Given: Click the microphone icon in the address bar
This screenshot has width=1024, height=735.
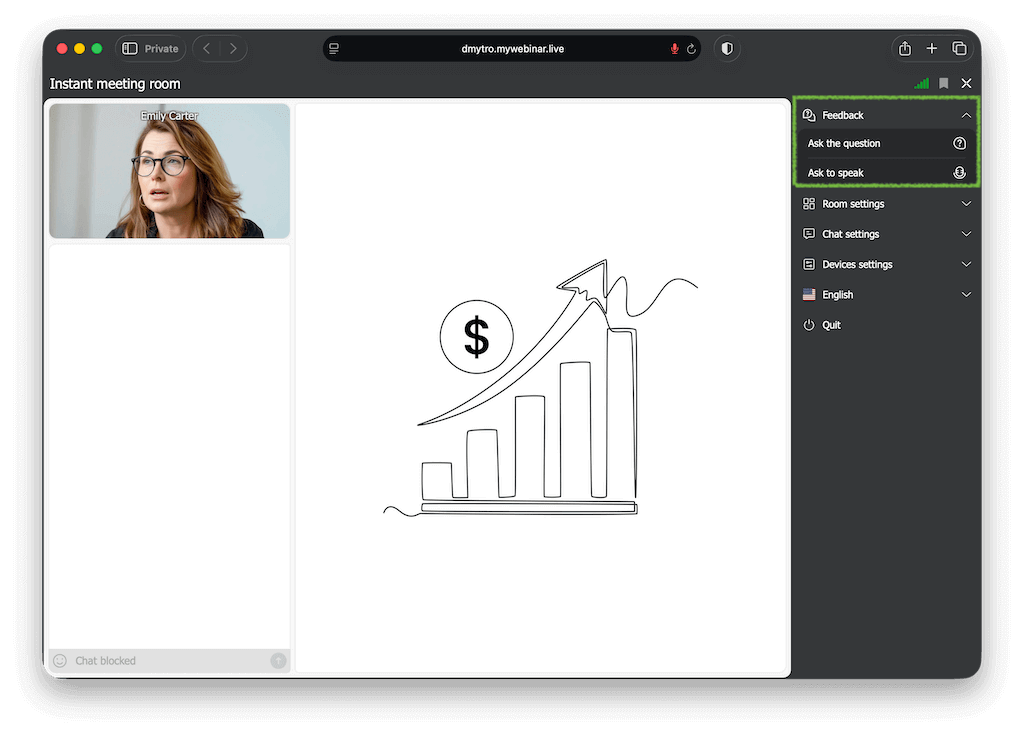Looking at the screenshot, I should pyautogui.click(x=674, y=48).
